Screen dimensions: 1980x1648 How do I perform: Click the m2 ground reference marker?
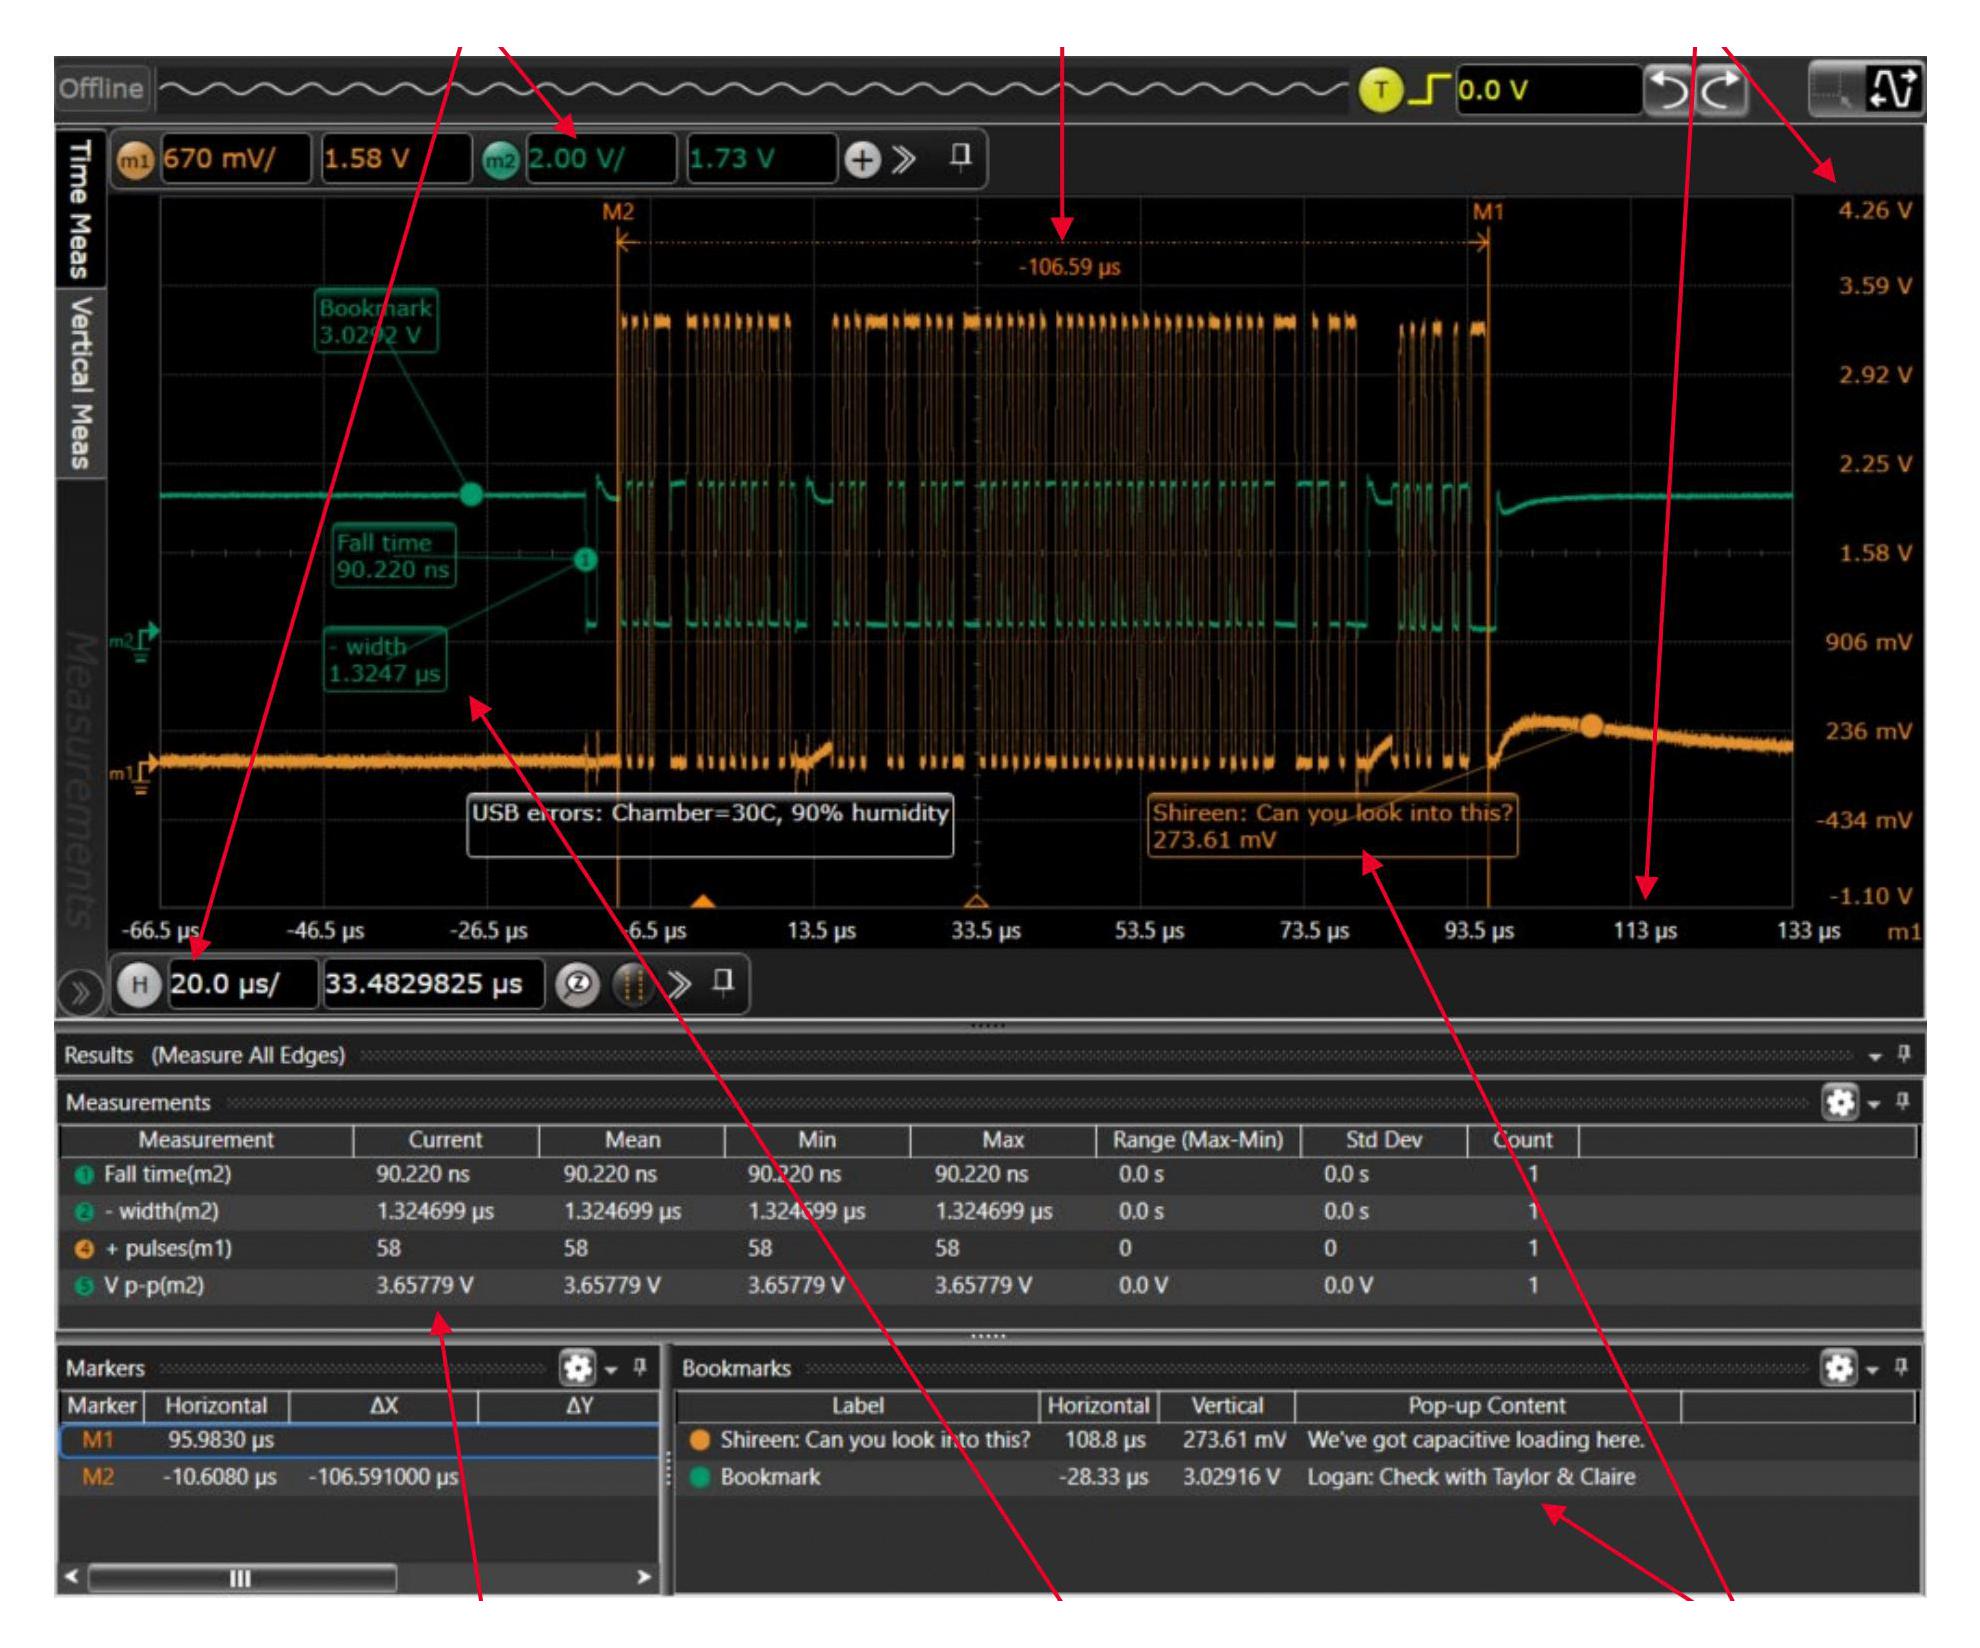click(x=135, y=643)
